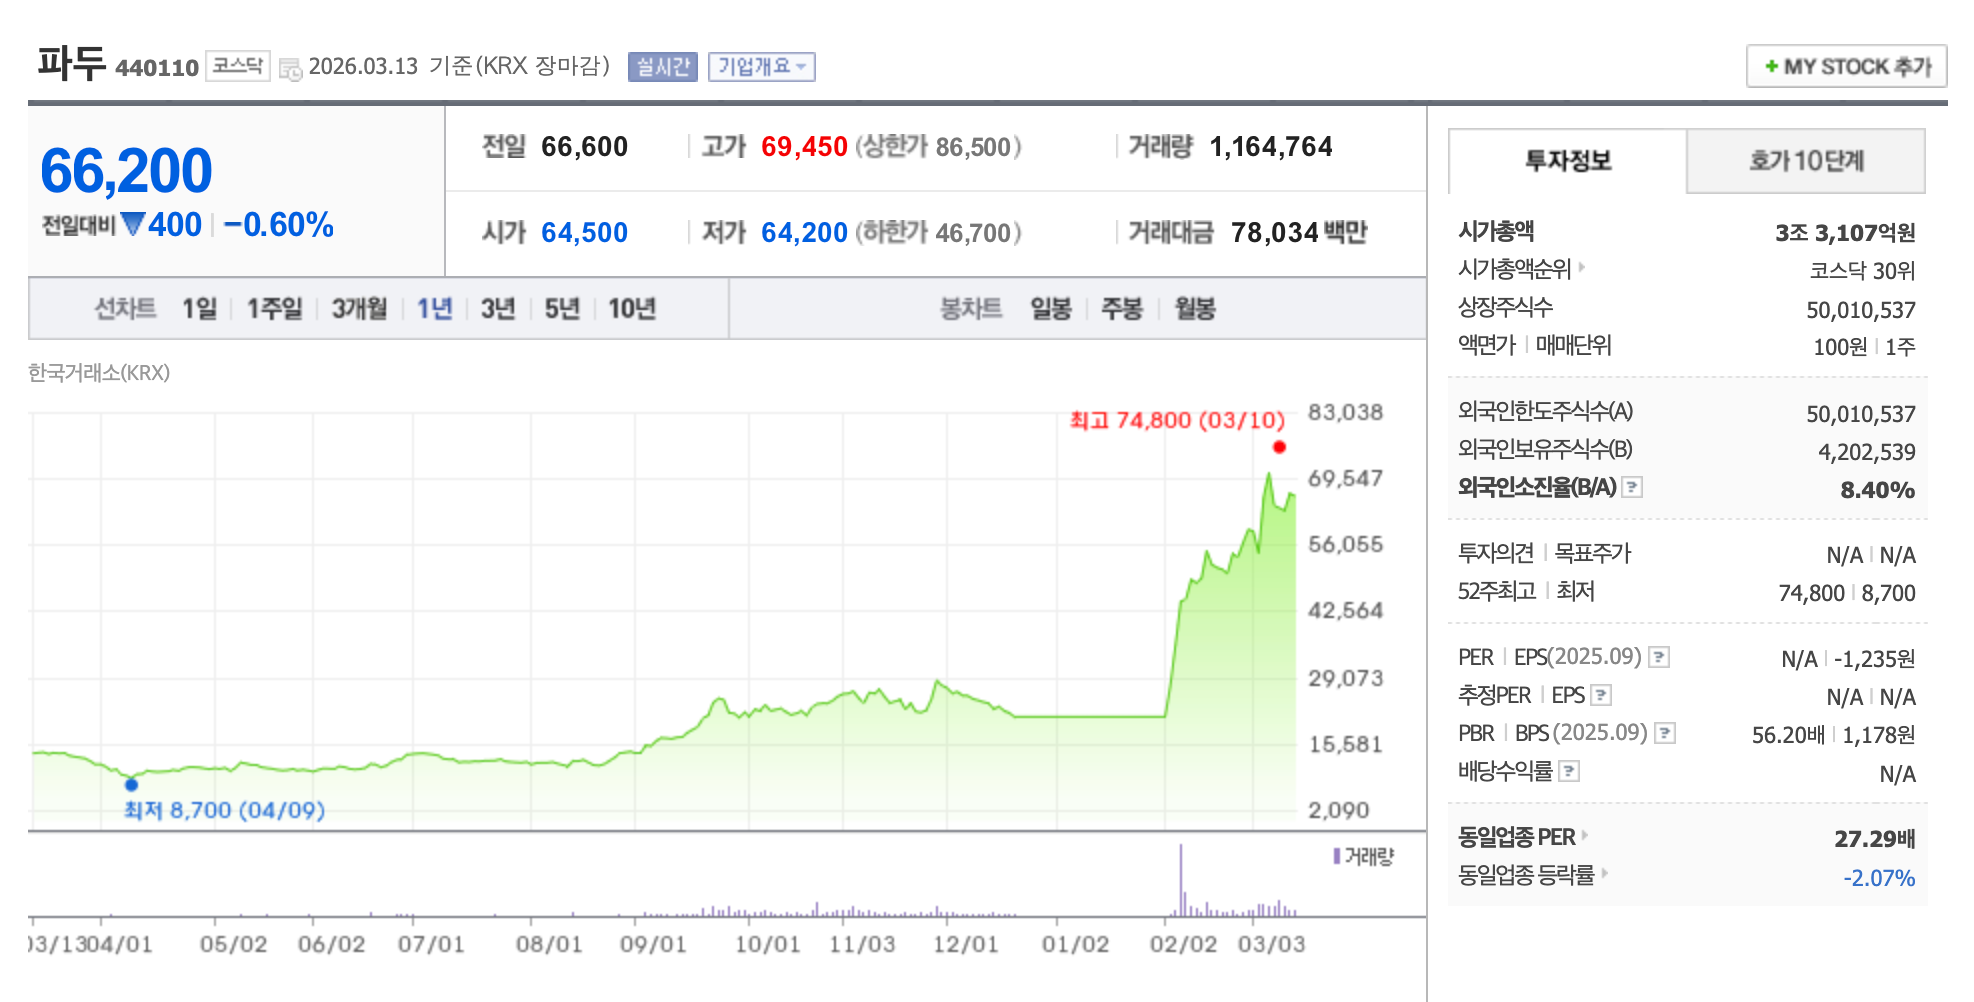1974x1002 pixels.
Task: Open help icon beside BPS (2025.09)
Action: 1665,733
